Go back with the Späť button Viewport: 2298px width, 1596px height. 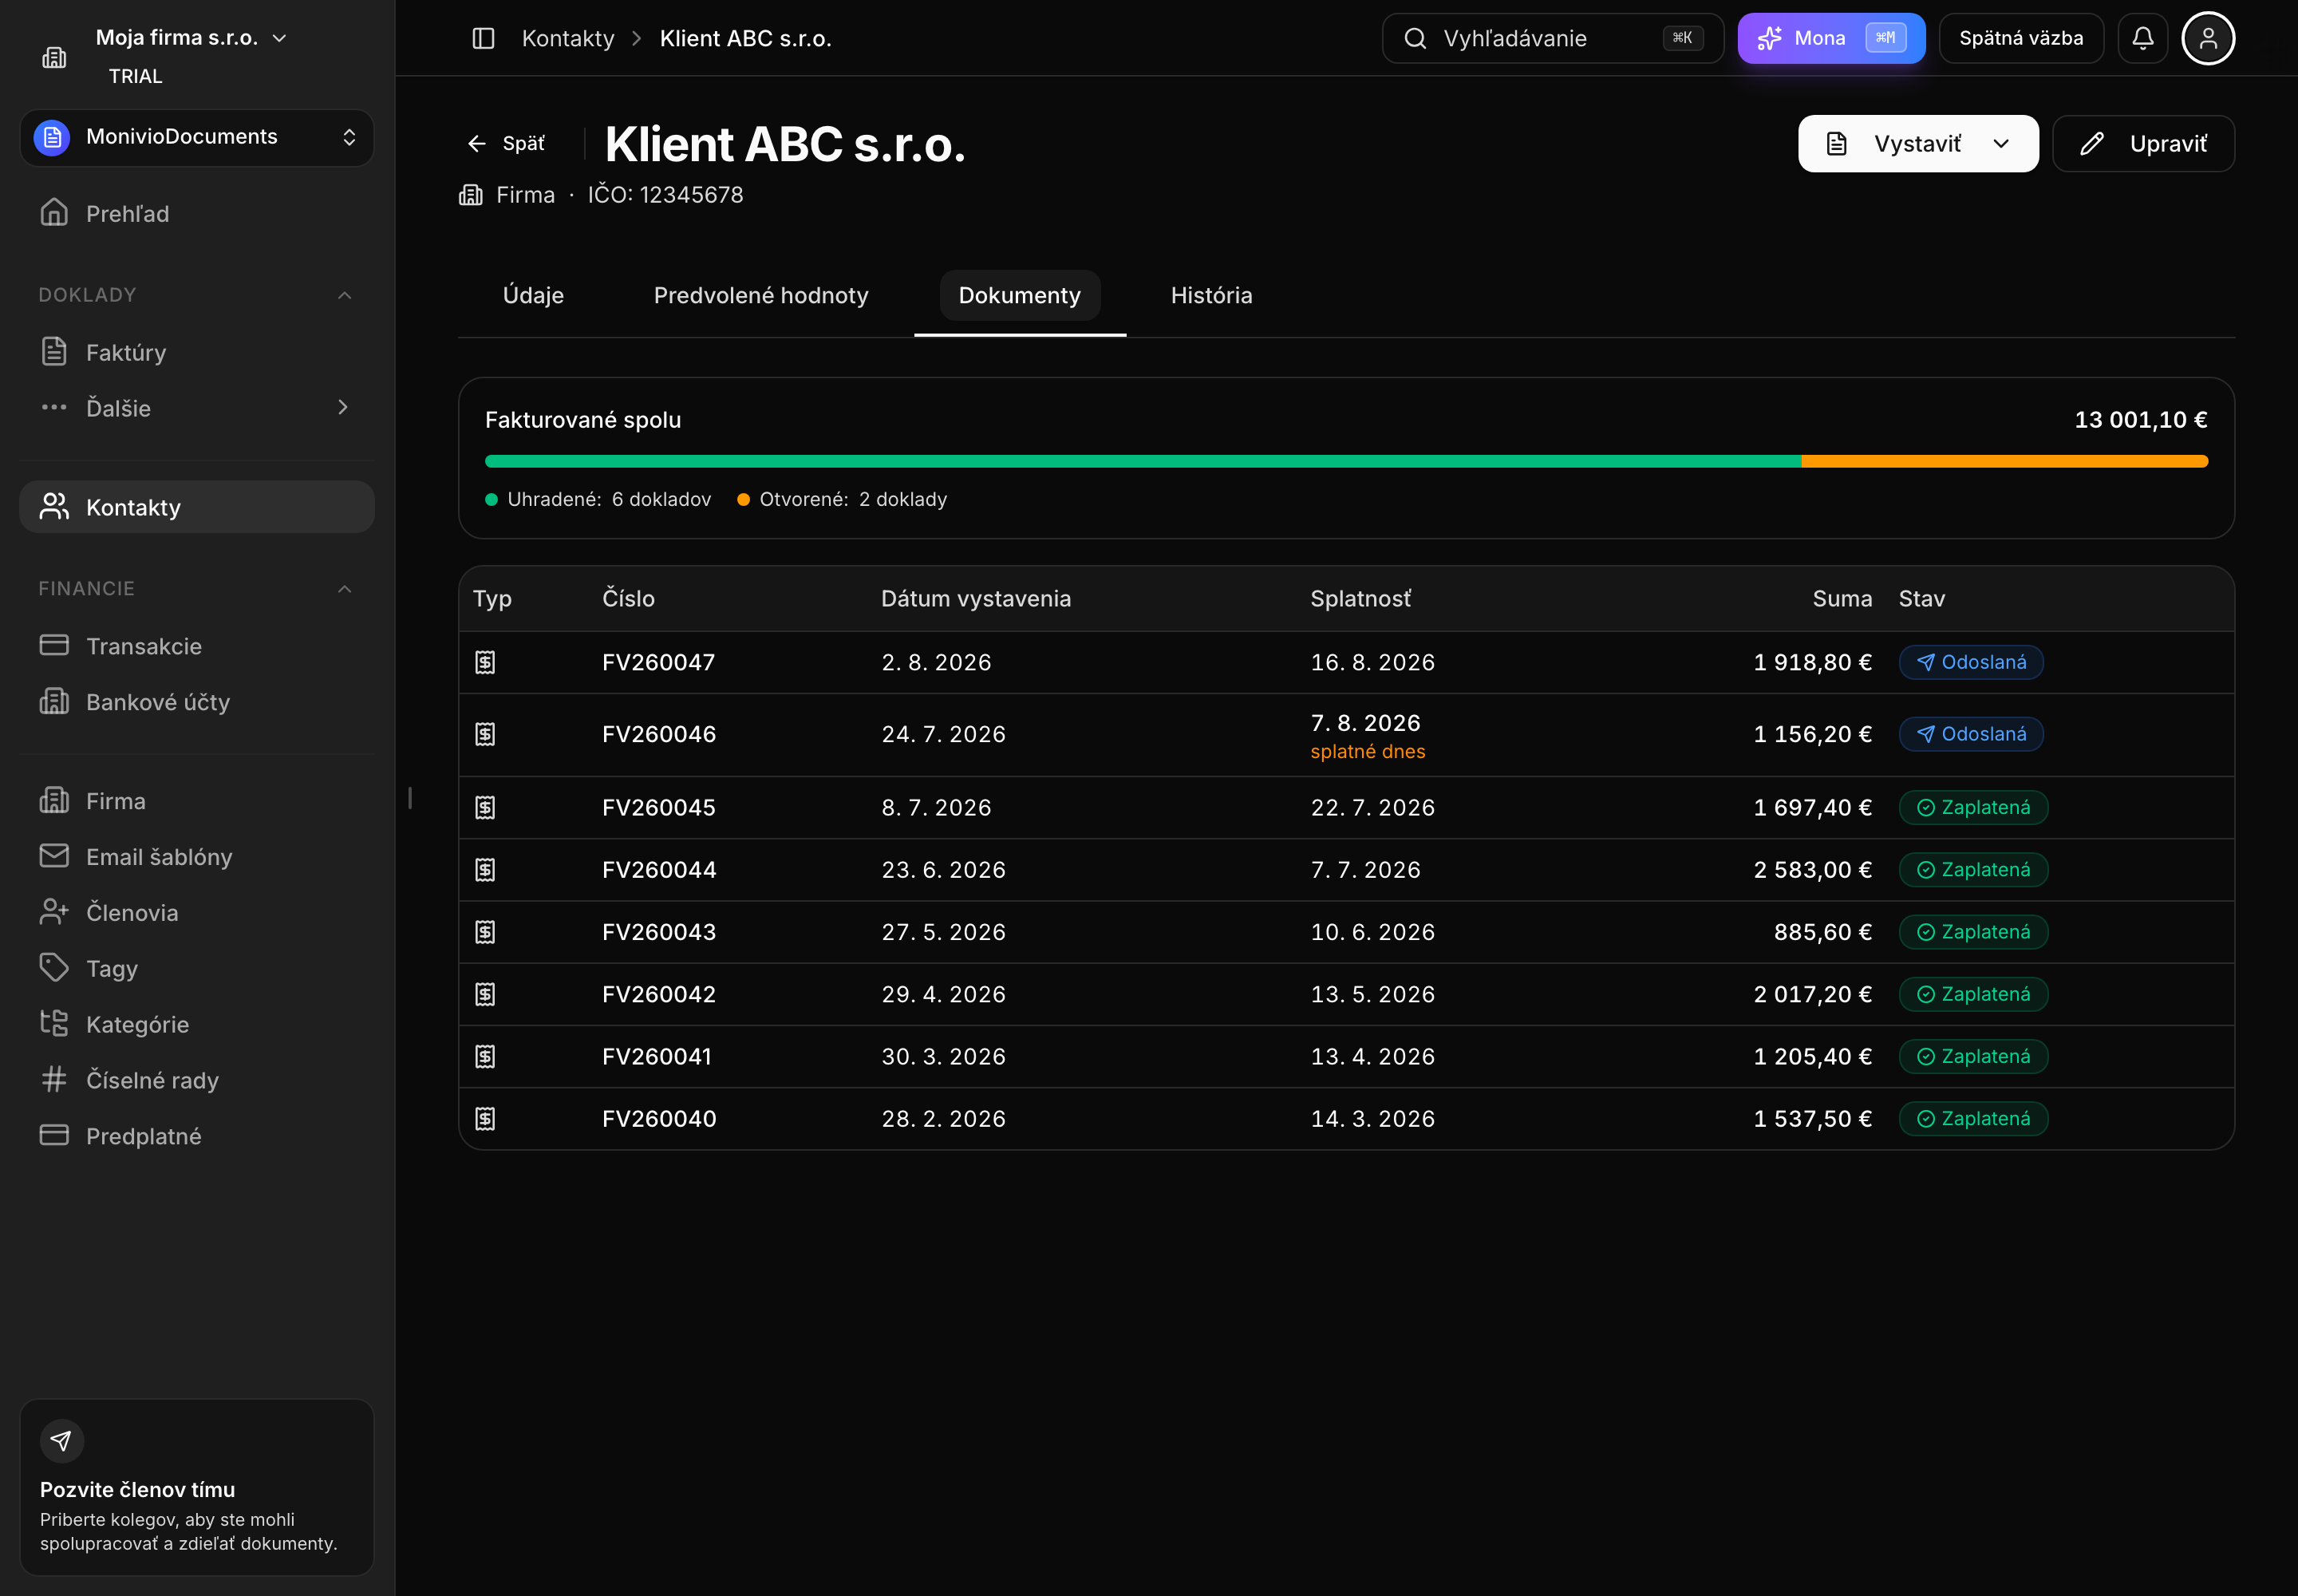[506, 144]
